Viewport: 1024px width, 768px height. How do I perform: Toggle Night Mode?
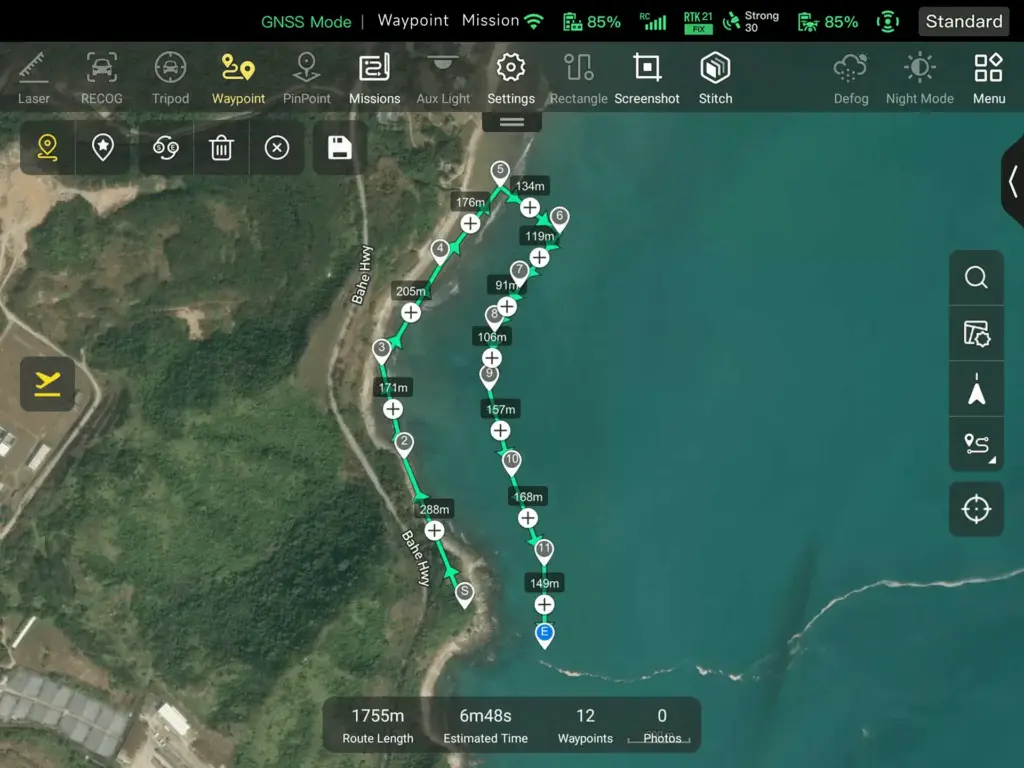tap(919, 78)
